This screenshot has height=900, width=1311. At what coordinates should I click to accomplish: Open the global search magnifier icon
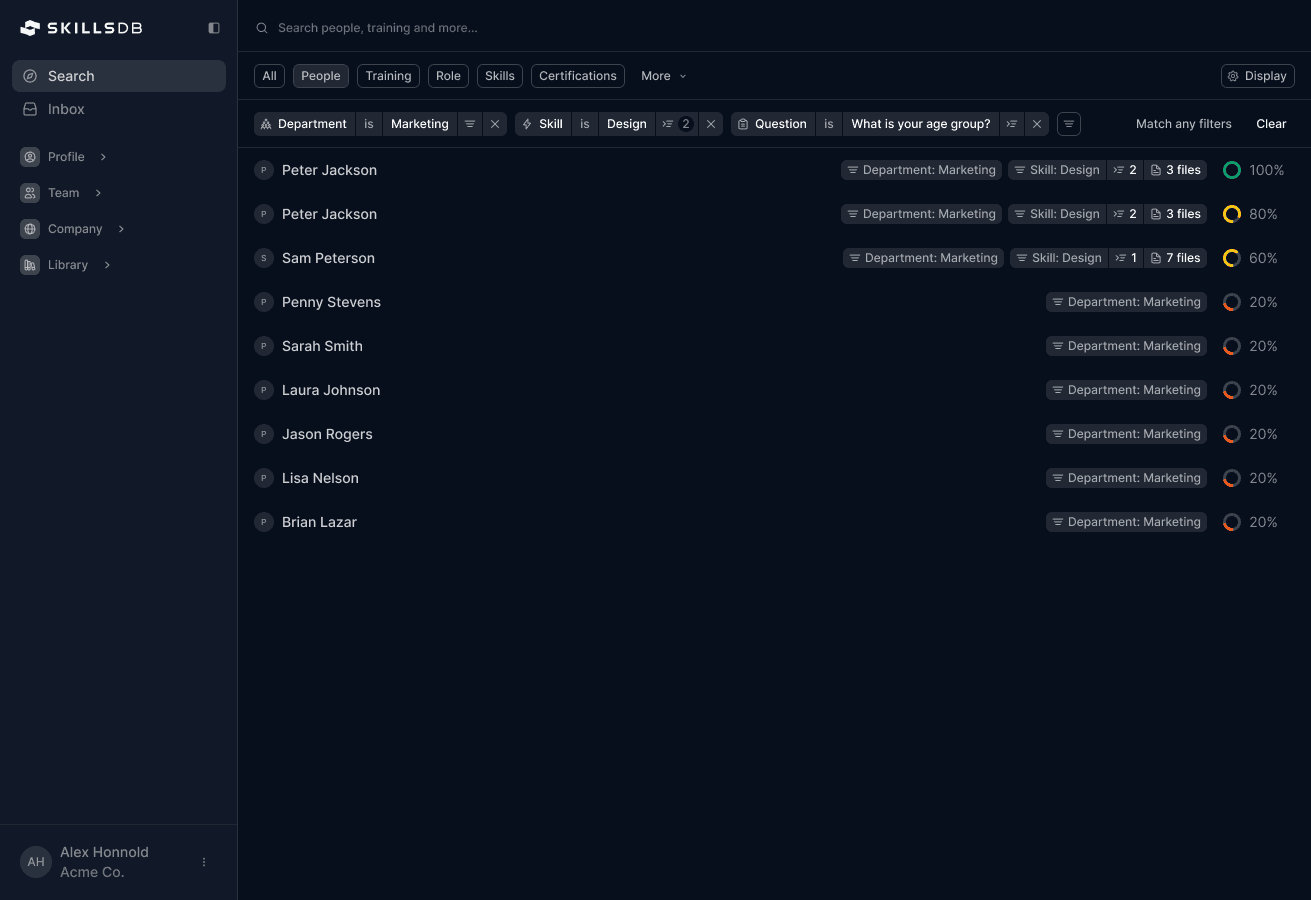(261, 27)
